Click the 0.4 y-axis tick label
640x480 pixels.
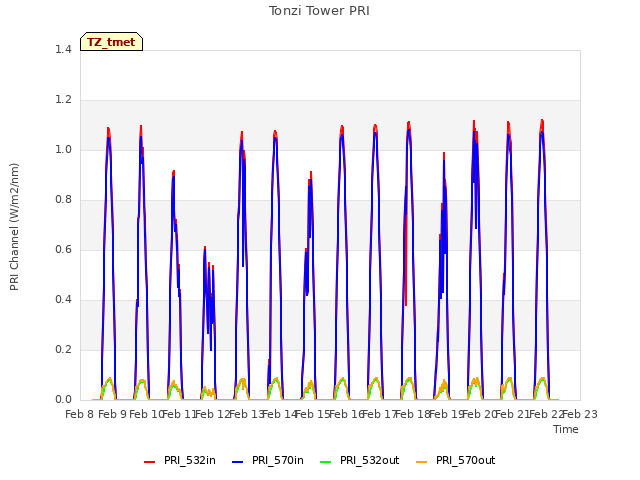click(63, 300)
